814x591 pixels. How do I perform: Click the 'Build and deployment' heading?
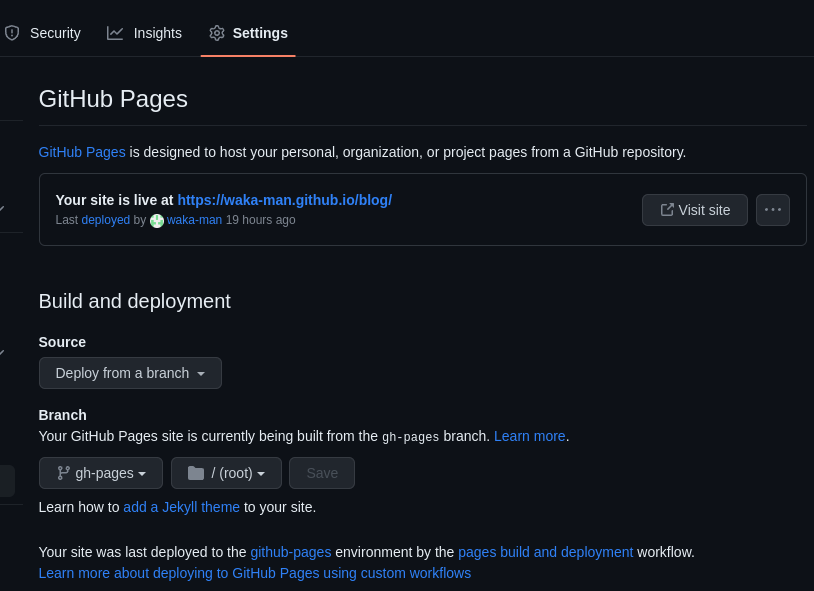point(134,301)
